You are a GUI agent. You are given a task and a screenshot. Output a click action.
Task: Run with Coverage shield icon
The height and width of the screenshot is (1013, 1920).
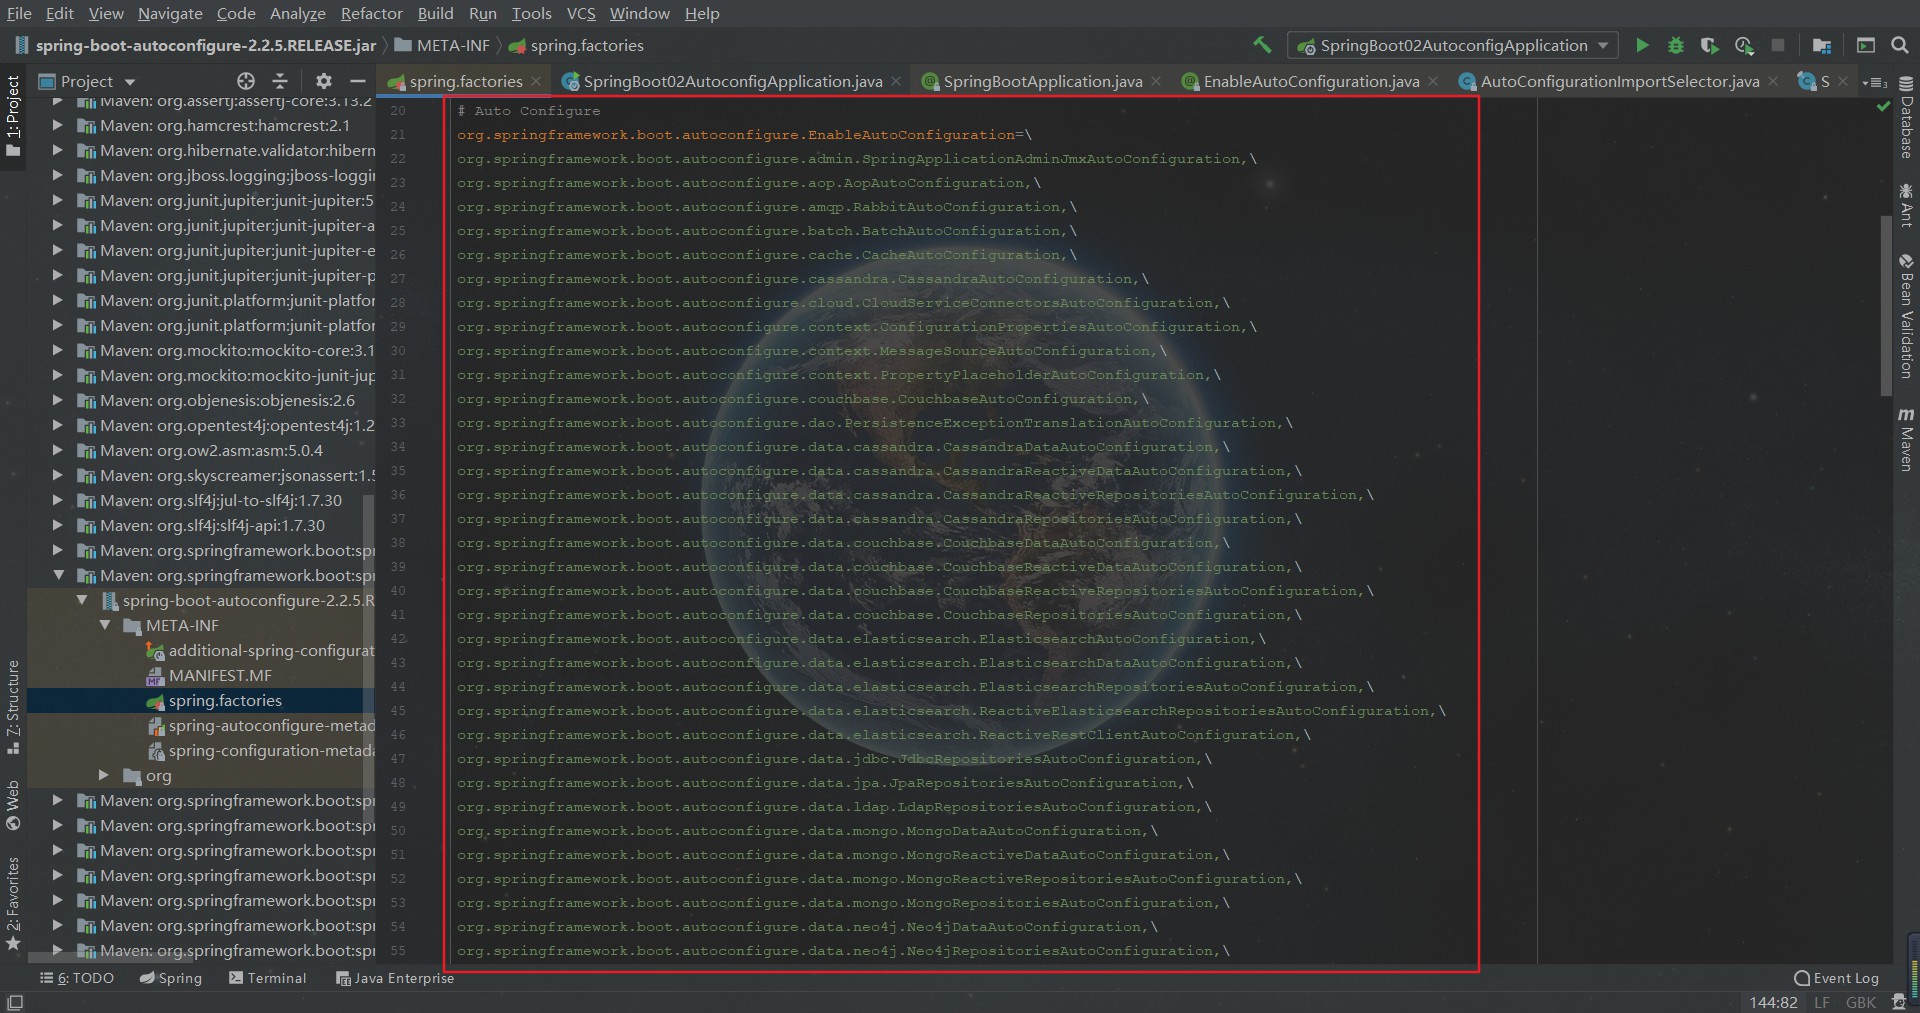(1710, 45)
